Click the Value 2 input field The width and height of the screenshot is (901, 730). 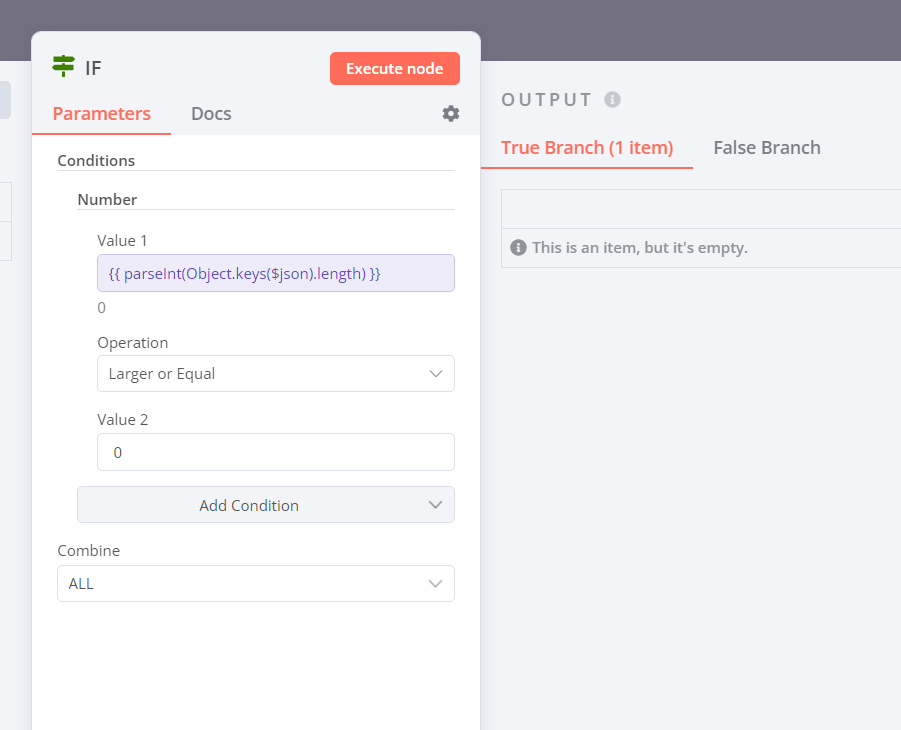click(275, 452)
